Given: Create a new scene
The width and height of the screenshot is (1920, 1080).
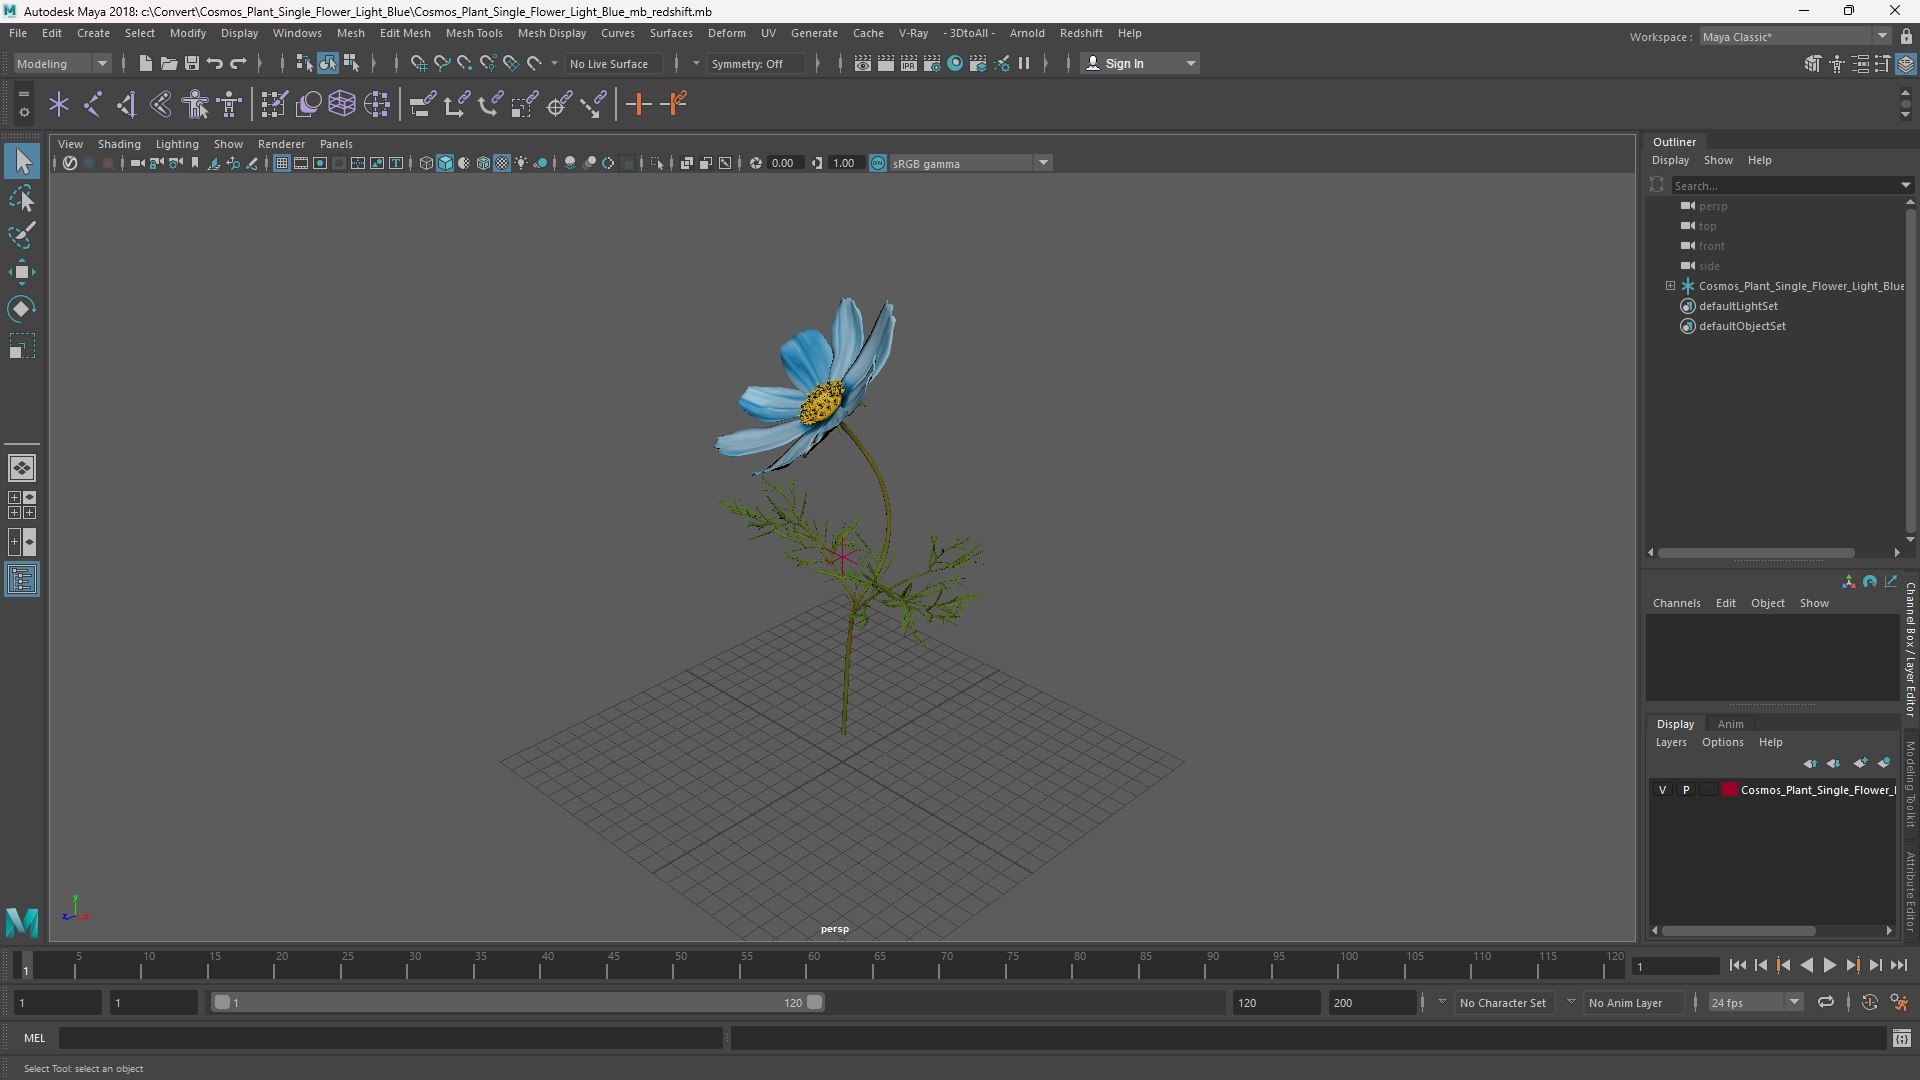Looking at the screenshot, I should pos(145,63).
